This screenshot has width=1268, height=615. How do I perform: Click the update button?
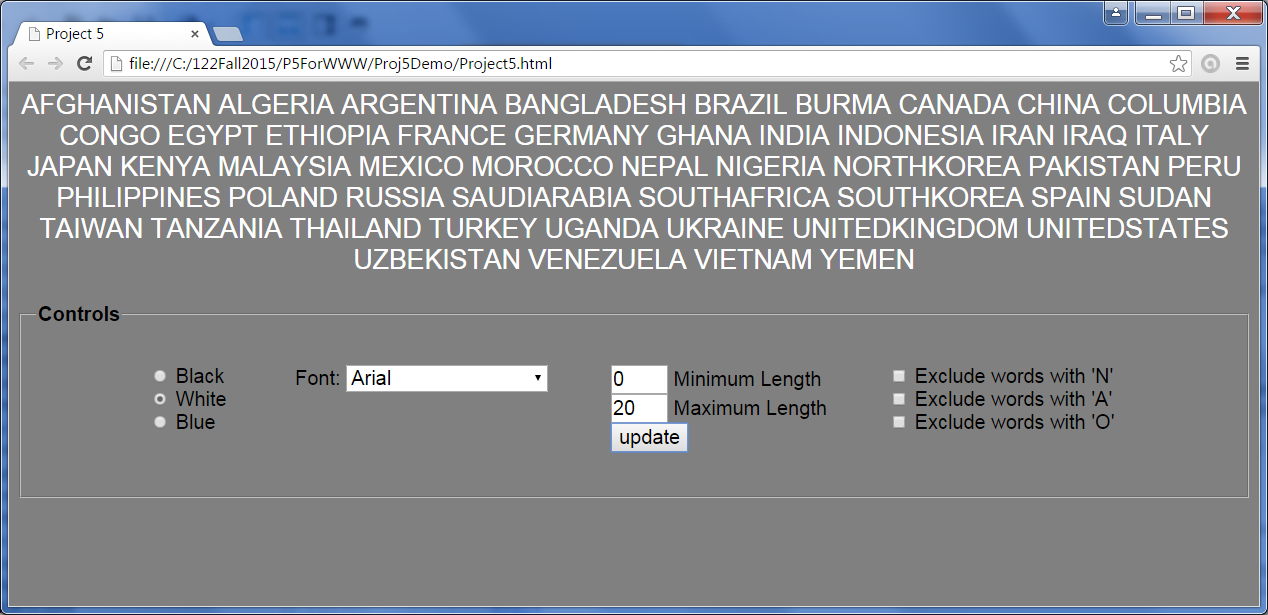point(649,437)
